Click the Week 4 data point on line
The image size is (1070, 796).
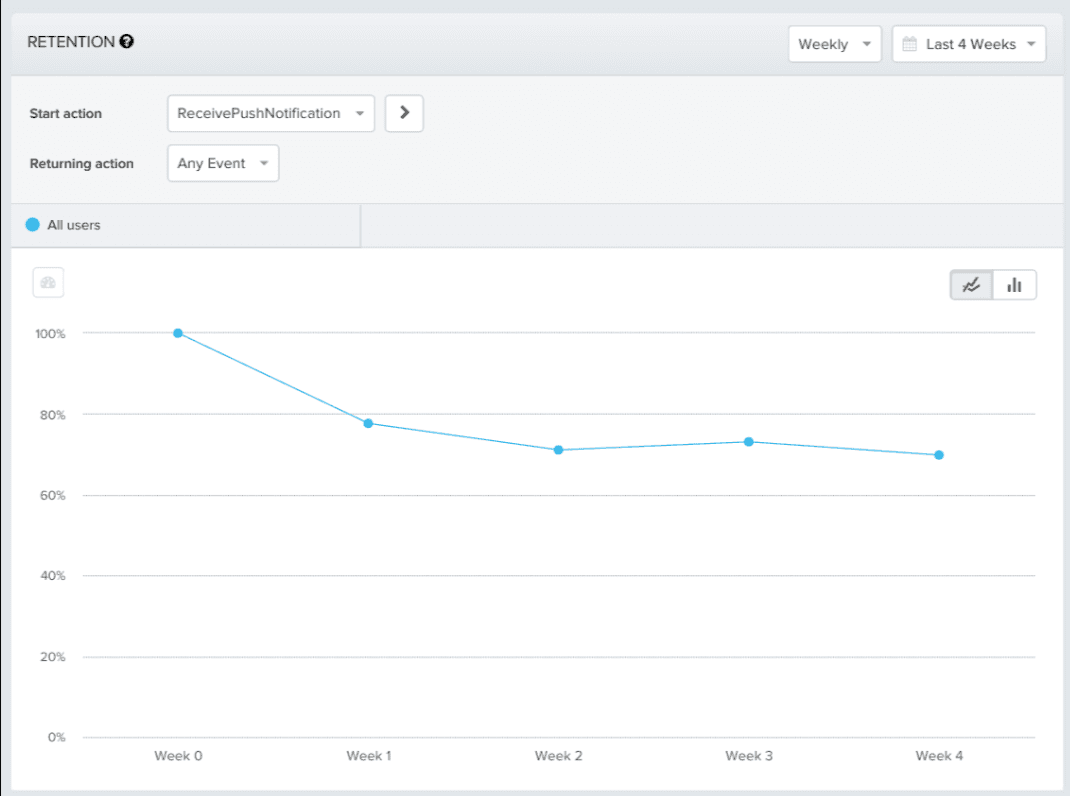click(939, 455)
